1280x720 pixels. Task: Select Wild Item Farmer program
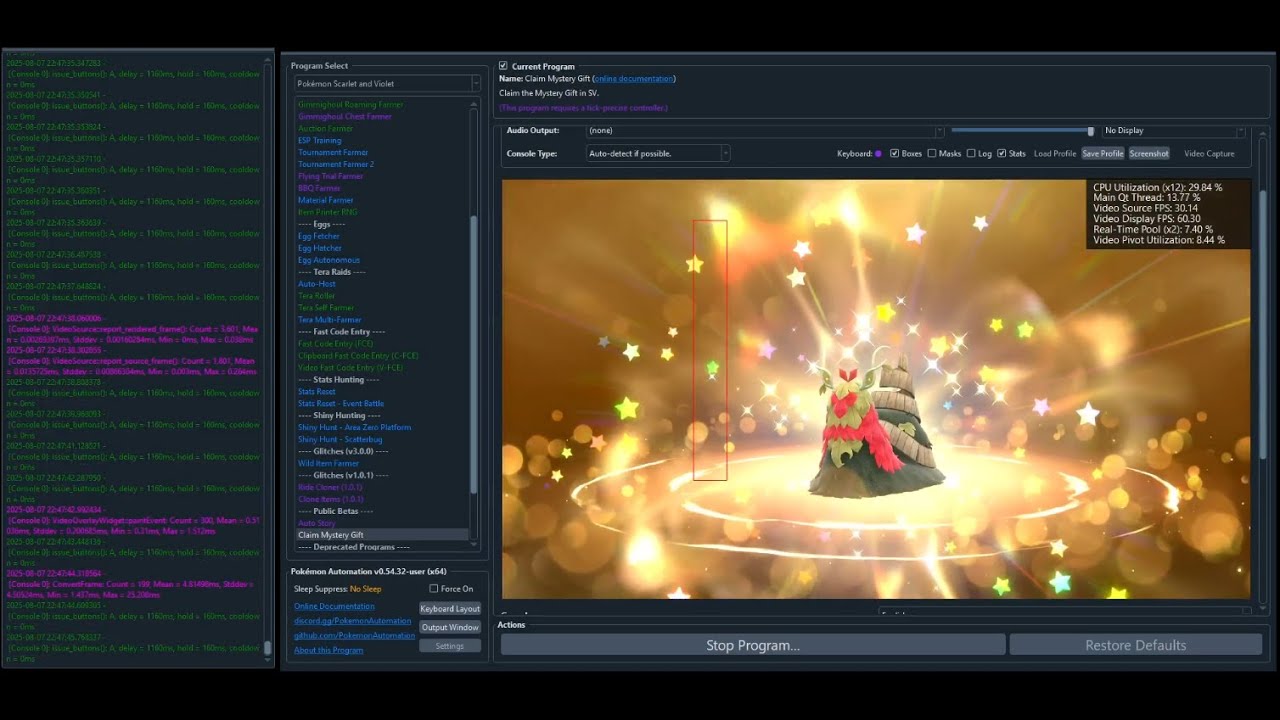[x=328, y=465]
